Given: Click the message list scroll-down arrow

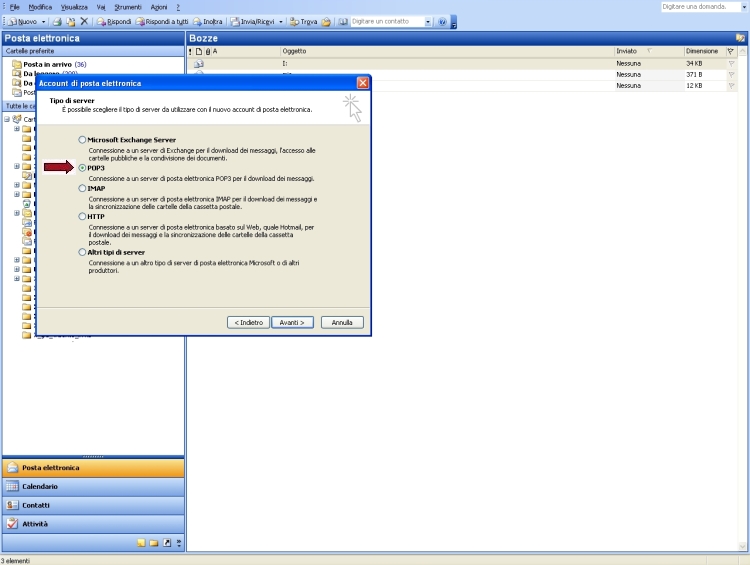Looking at the screenshot, I should point(742,546).
